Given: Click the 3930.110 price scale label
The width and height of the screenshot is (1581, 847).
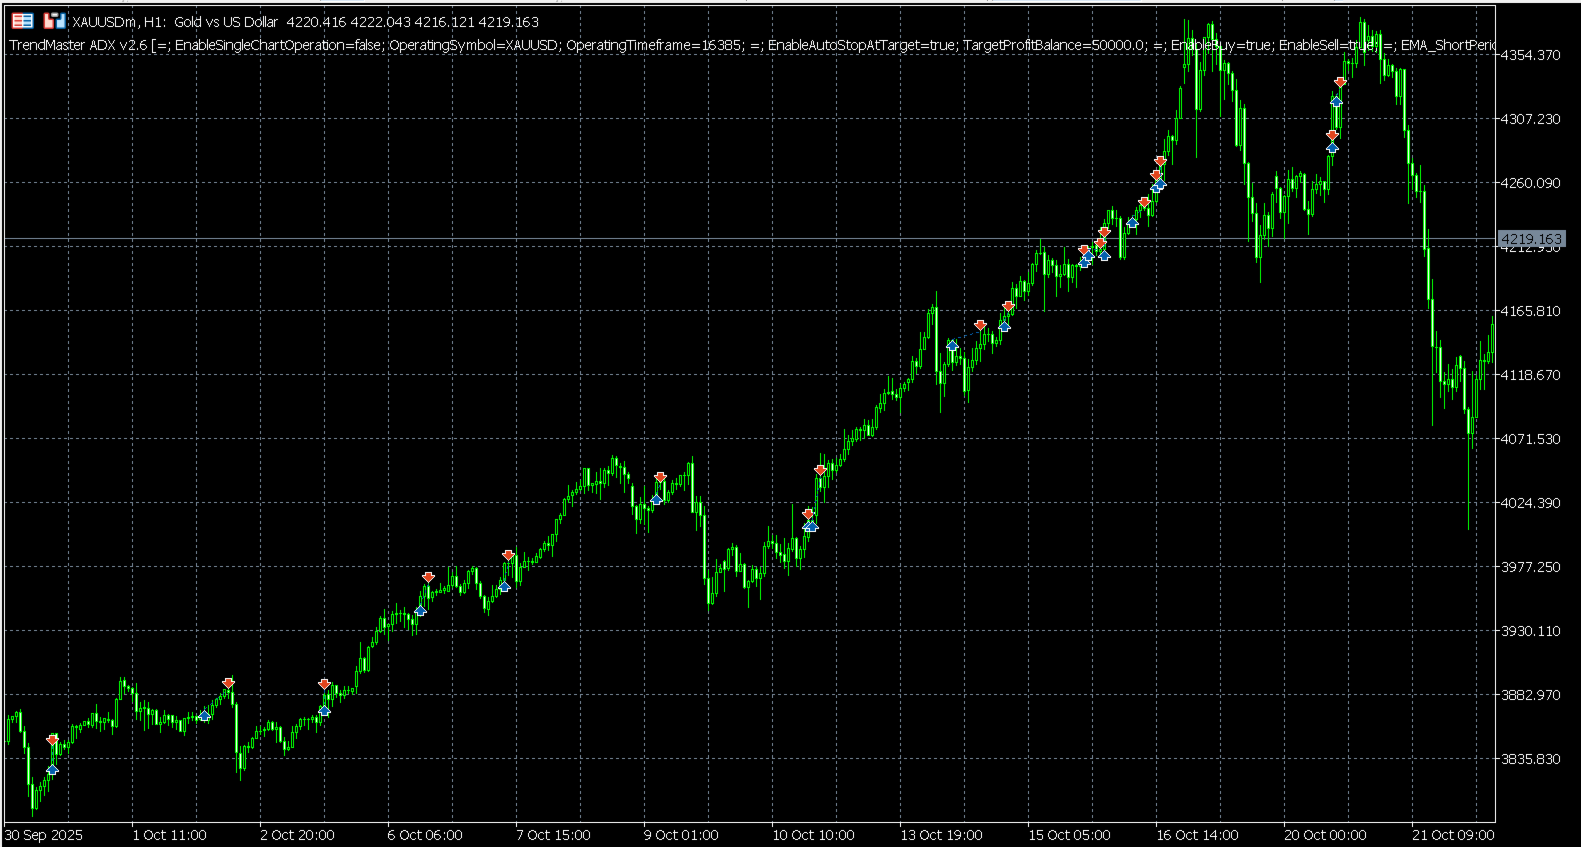Looking at the screenshot, I should [1530, 631].
